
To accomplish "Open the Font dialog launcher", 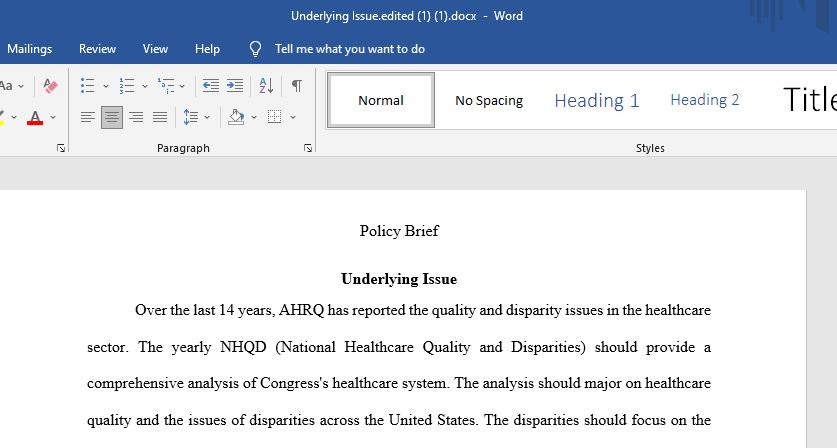I will tap(61, 148).
